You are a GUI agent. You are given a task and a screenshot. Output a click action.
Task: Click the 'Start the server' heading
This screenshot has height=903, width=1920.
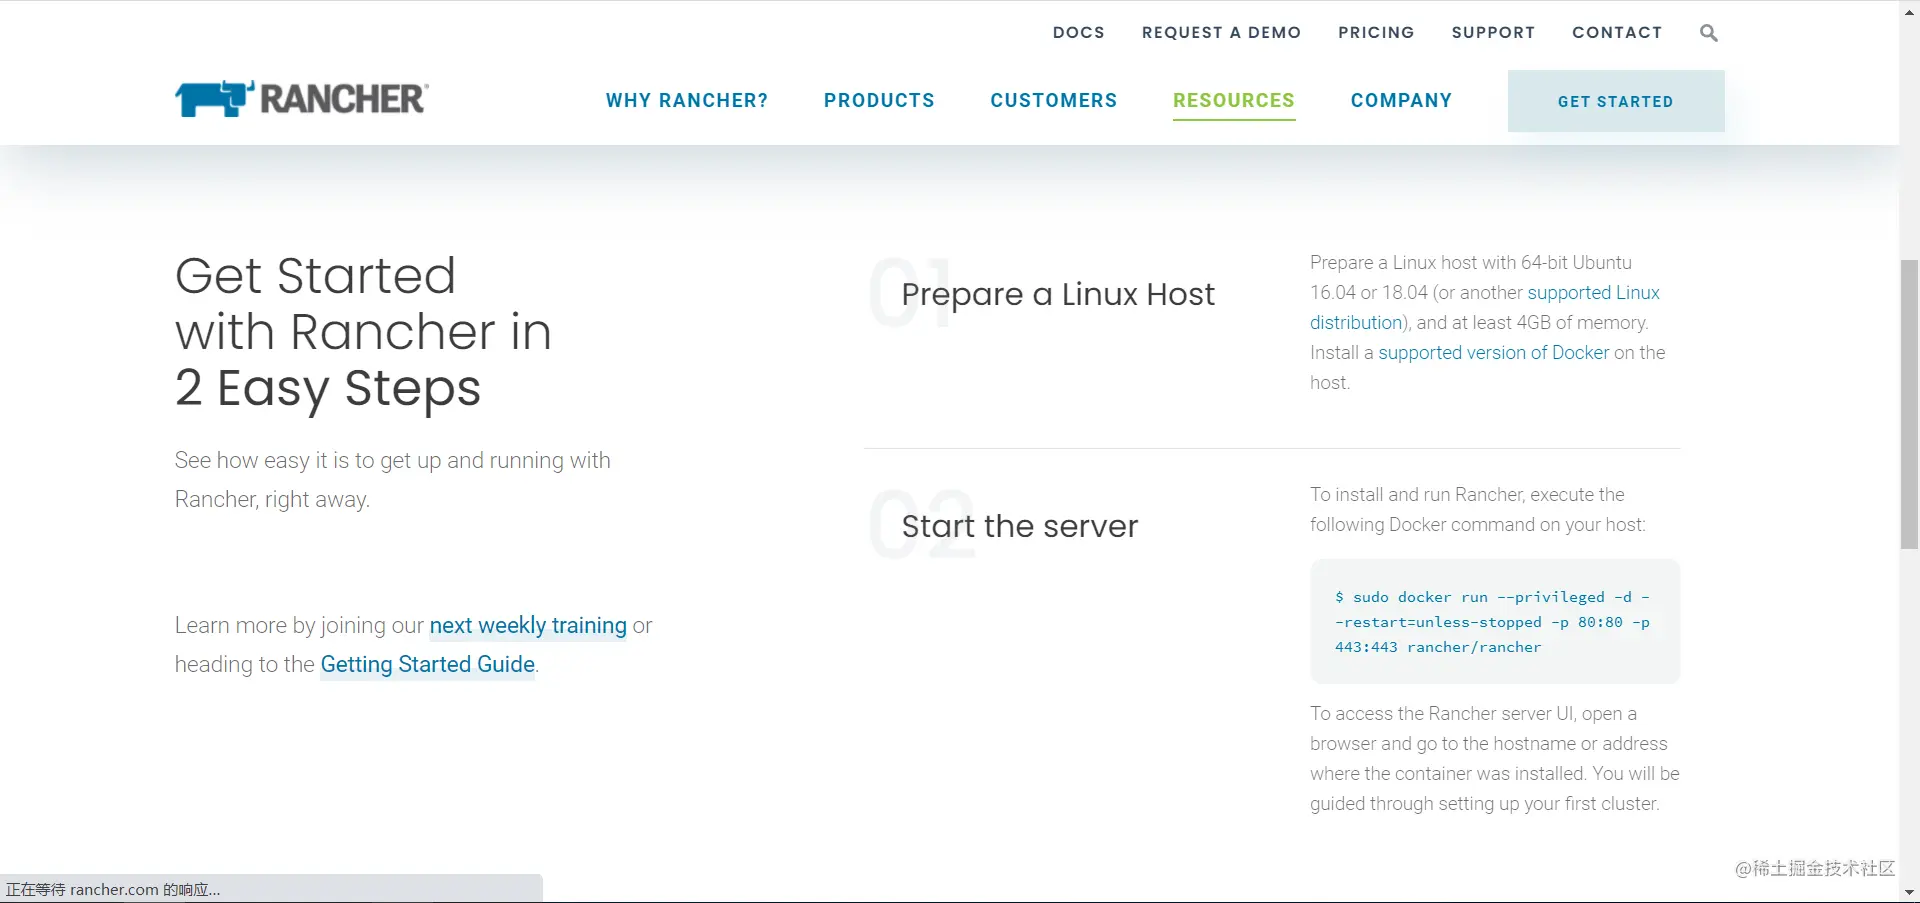pos(1020,526)
